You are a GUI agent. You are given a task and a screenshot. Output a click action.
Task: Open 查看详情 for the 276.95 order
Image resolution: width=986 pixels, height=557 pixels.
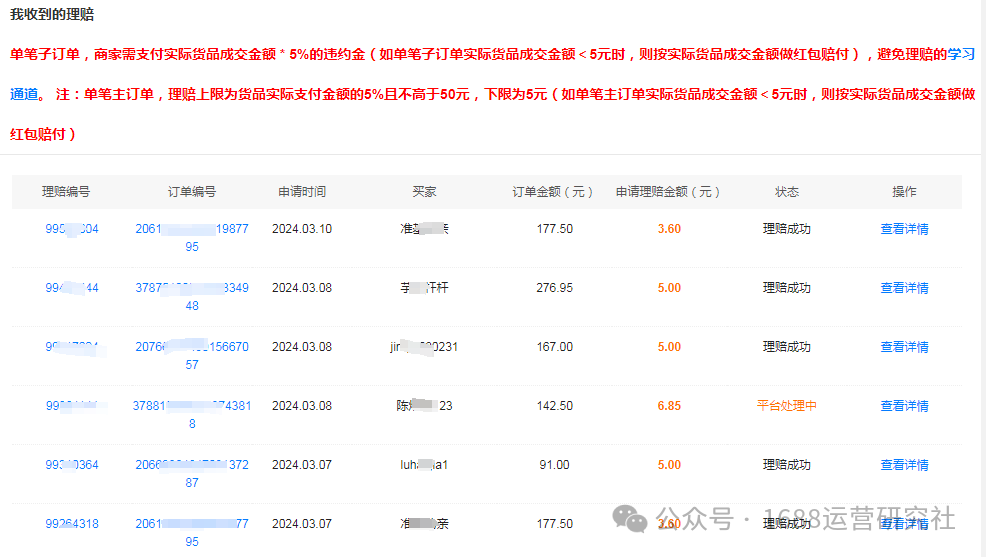click(x=904, y=288)
